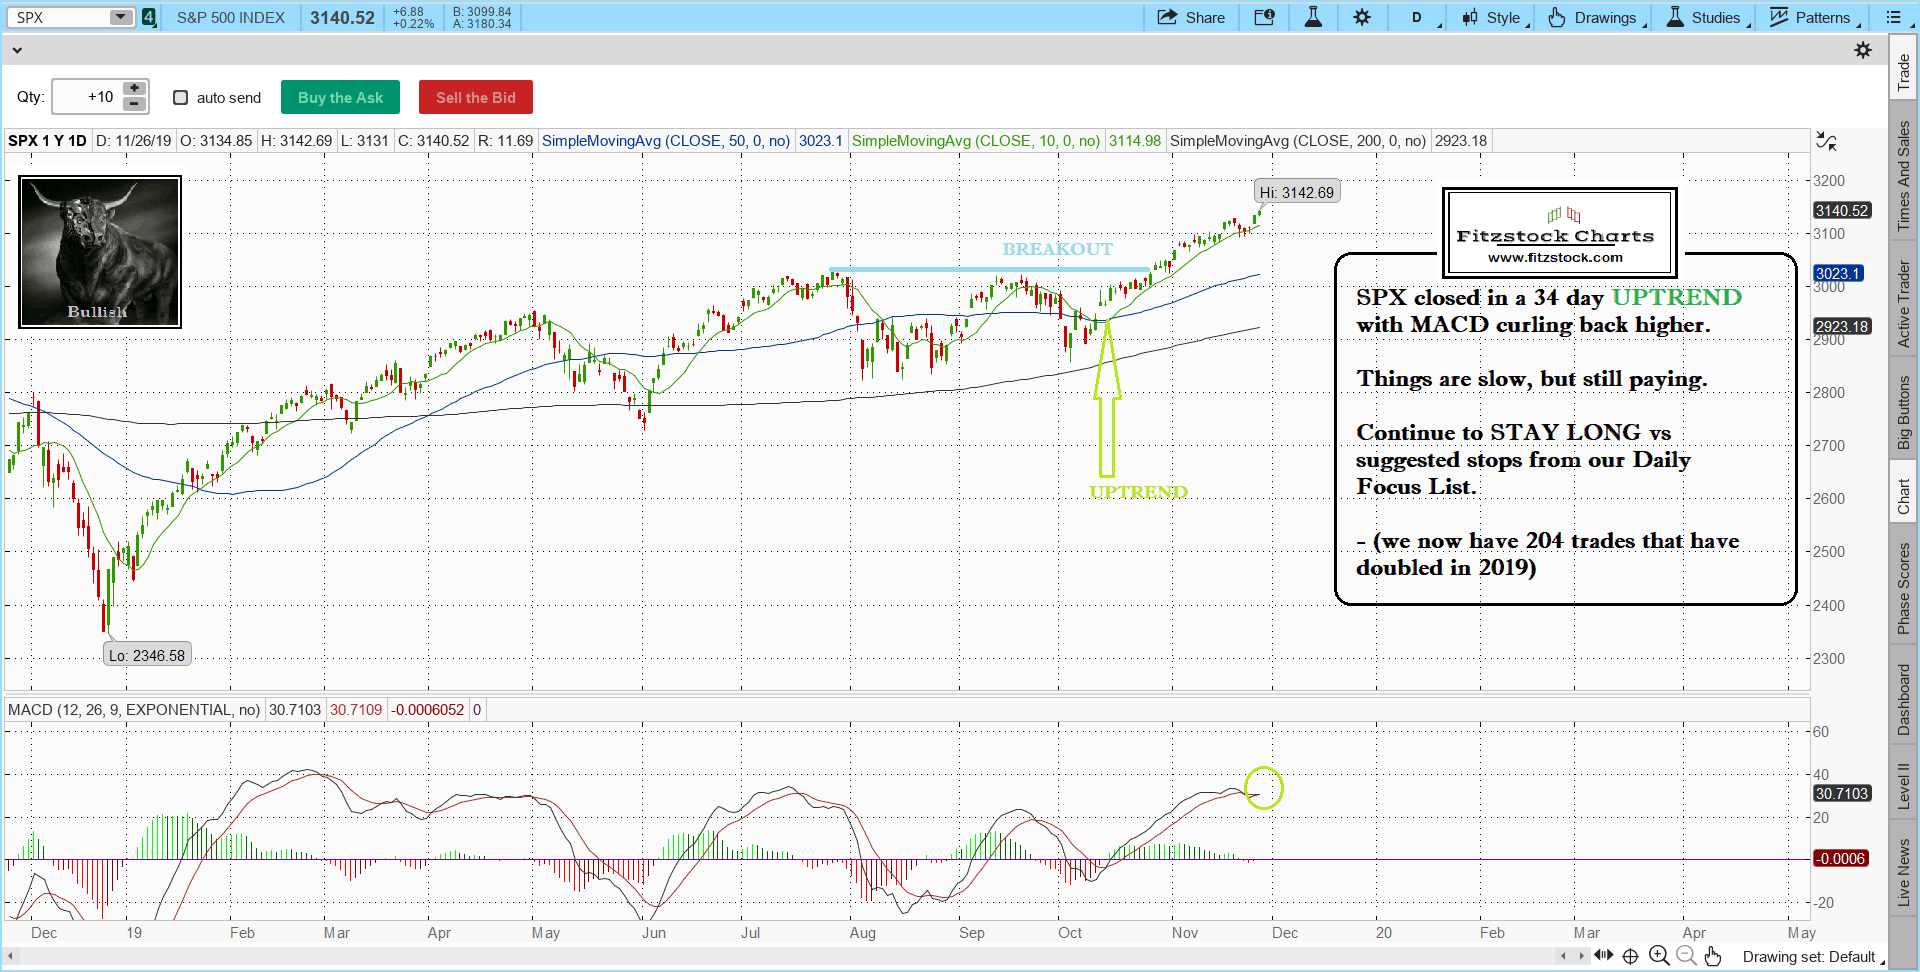Select the pointer hand drawing tool icon
The height and width of the screenshot is (972, 1920).
coord(1713,956)
